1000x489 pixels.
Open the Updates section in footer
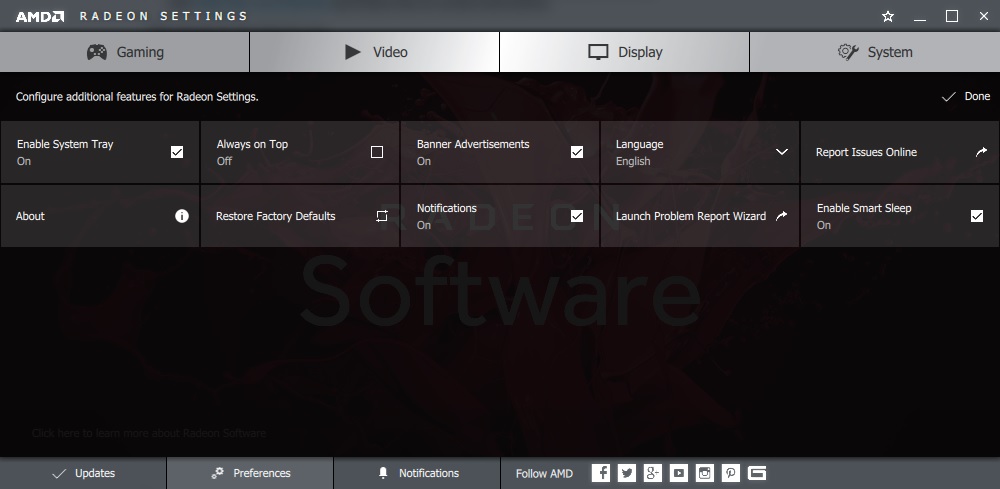83,473
